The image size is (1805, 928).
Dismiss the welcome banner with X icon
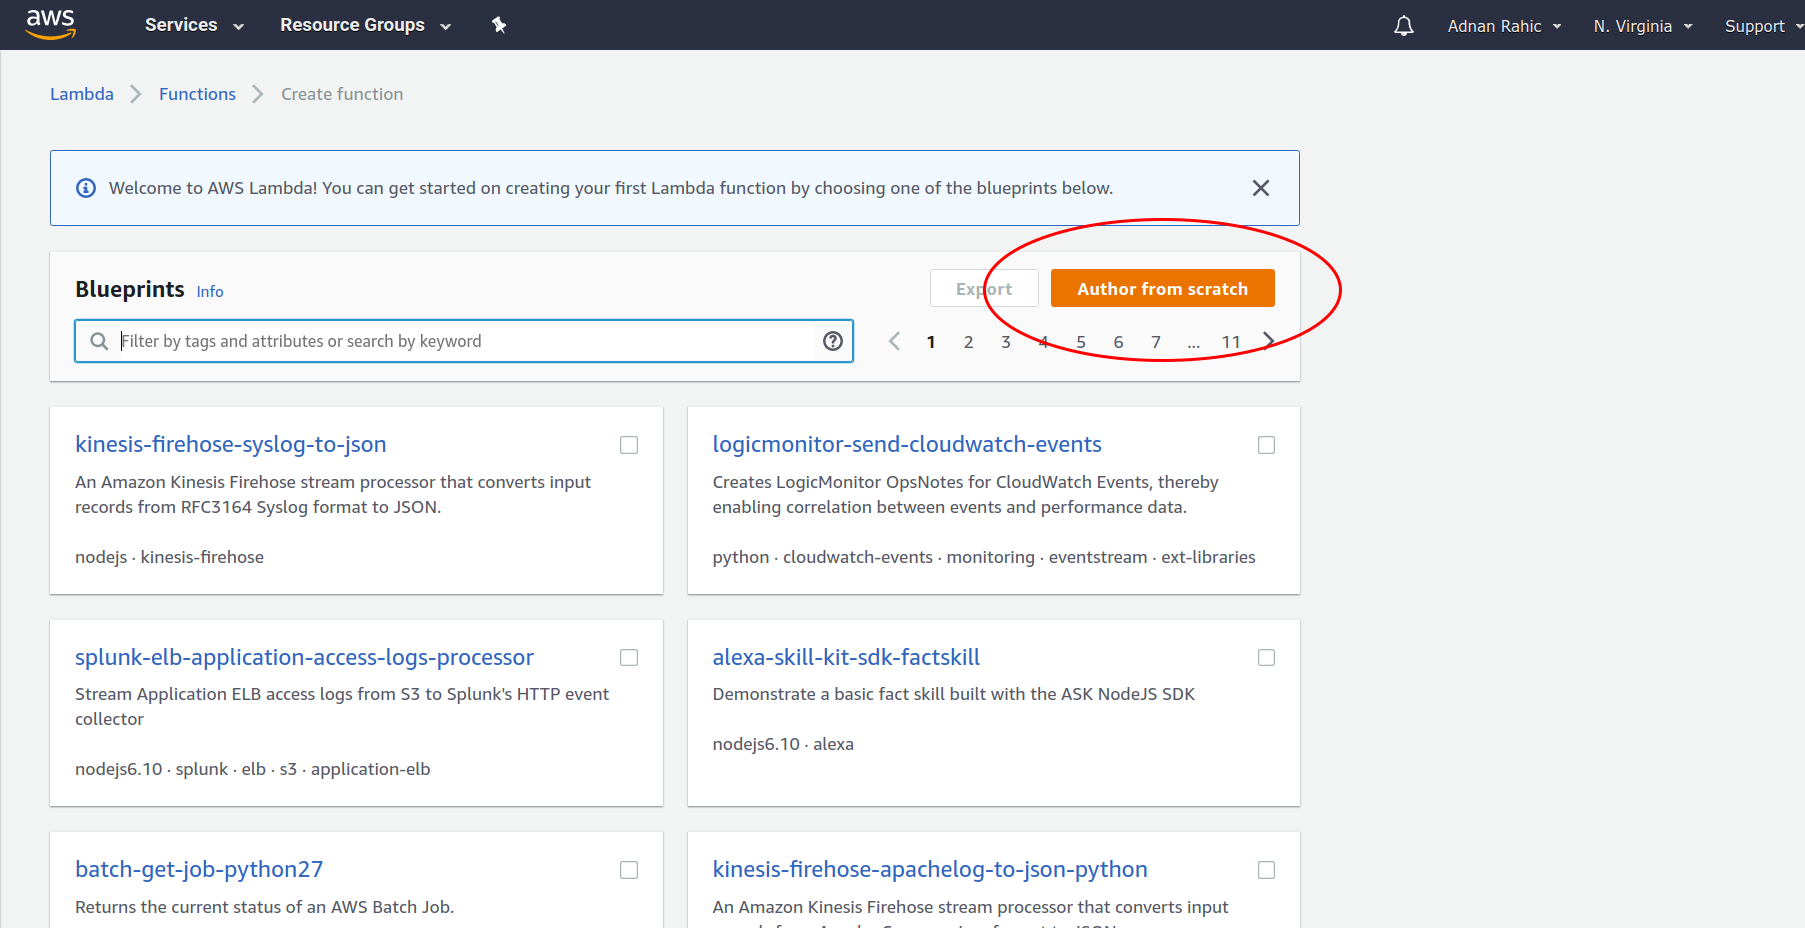(x=1261, y=188)
